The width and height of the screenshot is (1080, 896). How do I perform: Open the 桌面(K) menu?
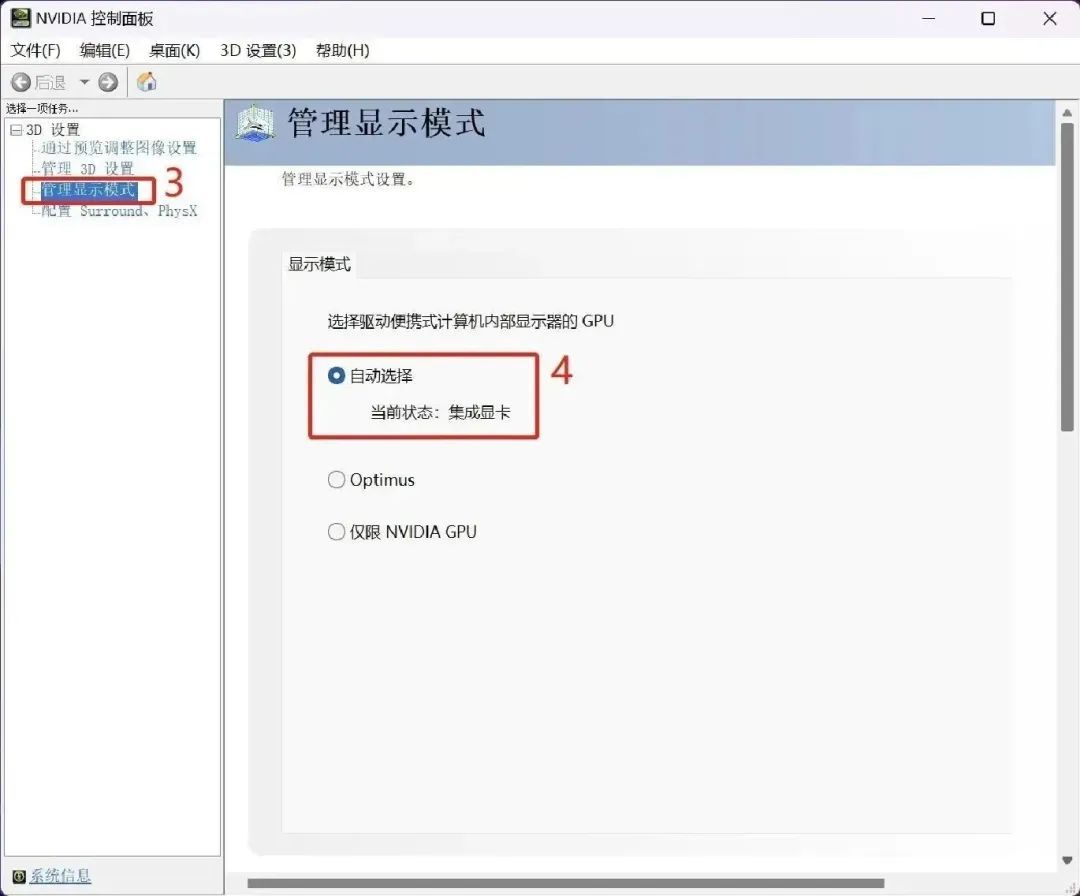(174, 50)
